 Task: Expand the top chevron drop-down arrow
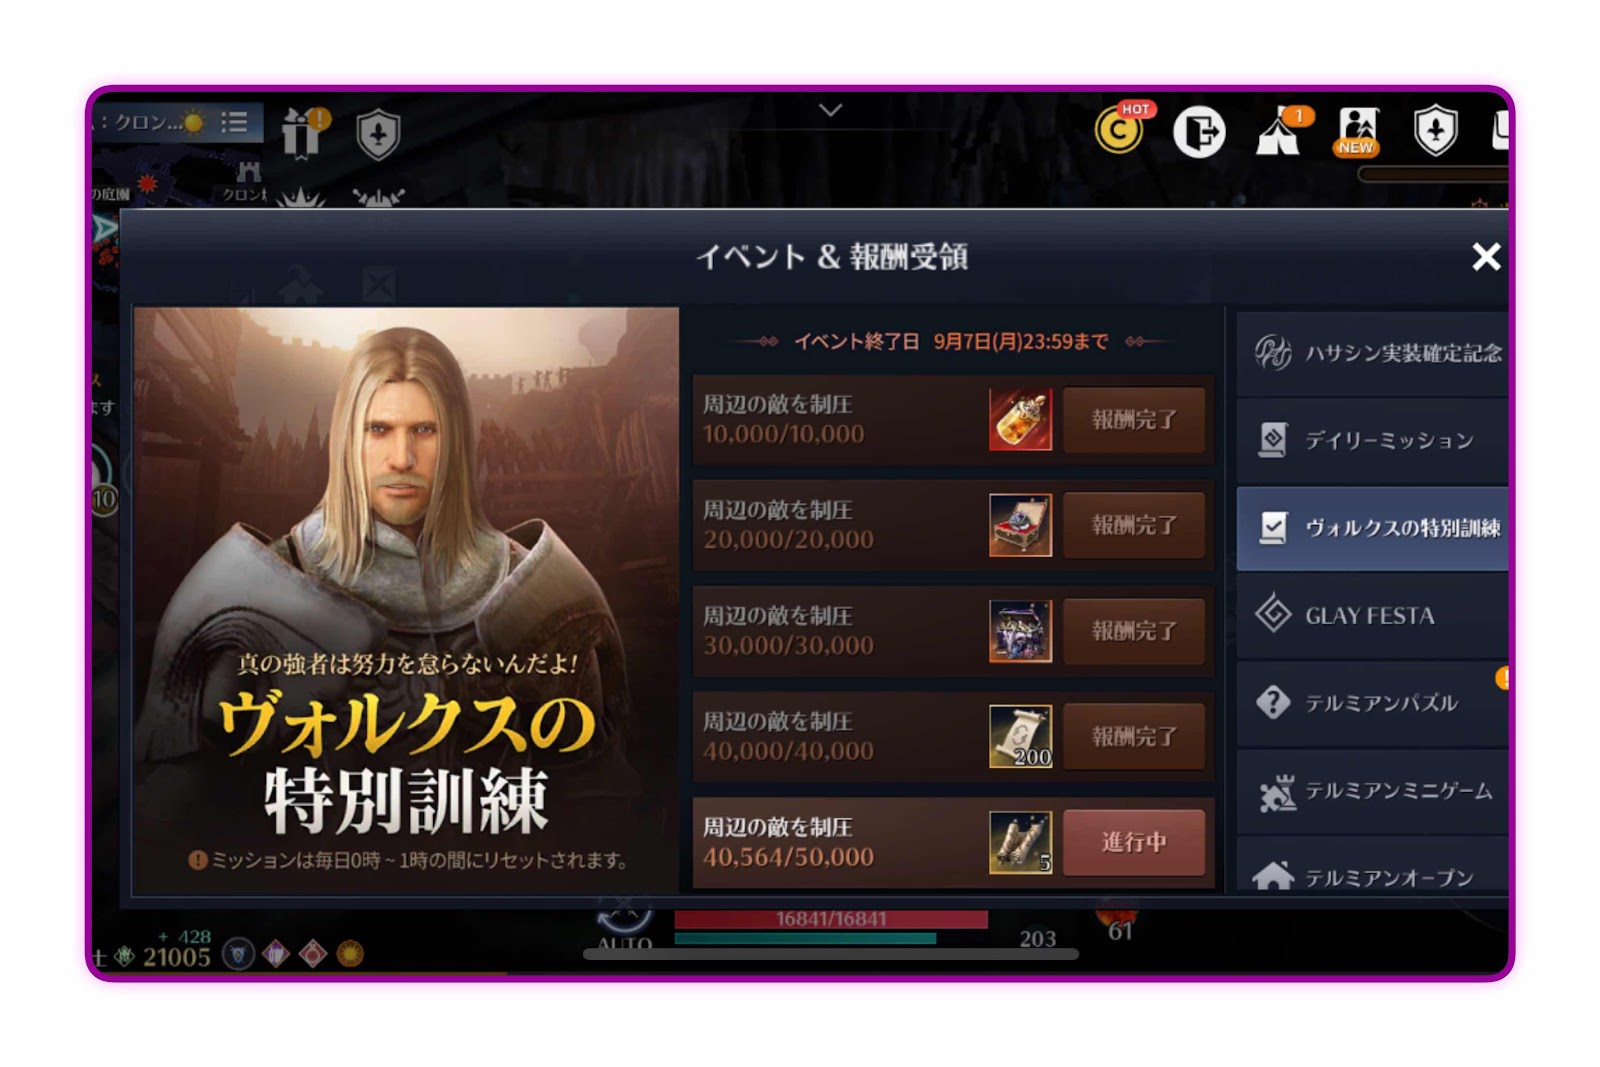pos(830,110)
